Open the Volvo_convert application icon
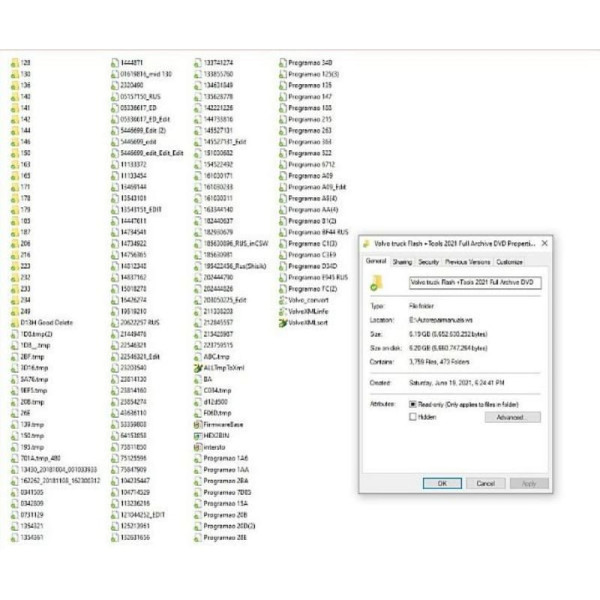600x600 pixels. pyautogui.click(x=282, y=298)
